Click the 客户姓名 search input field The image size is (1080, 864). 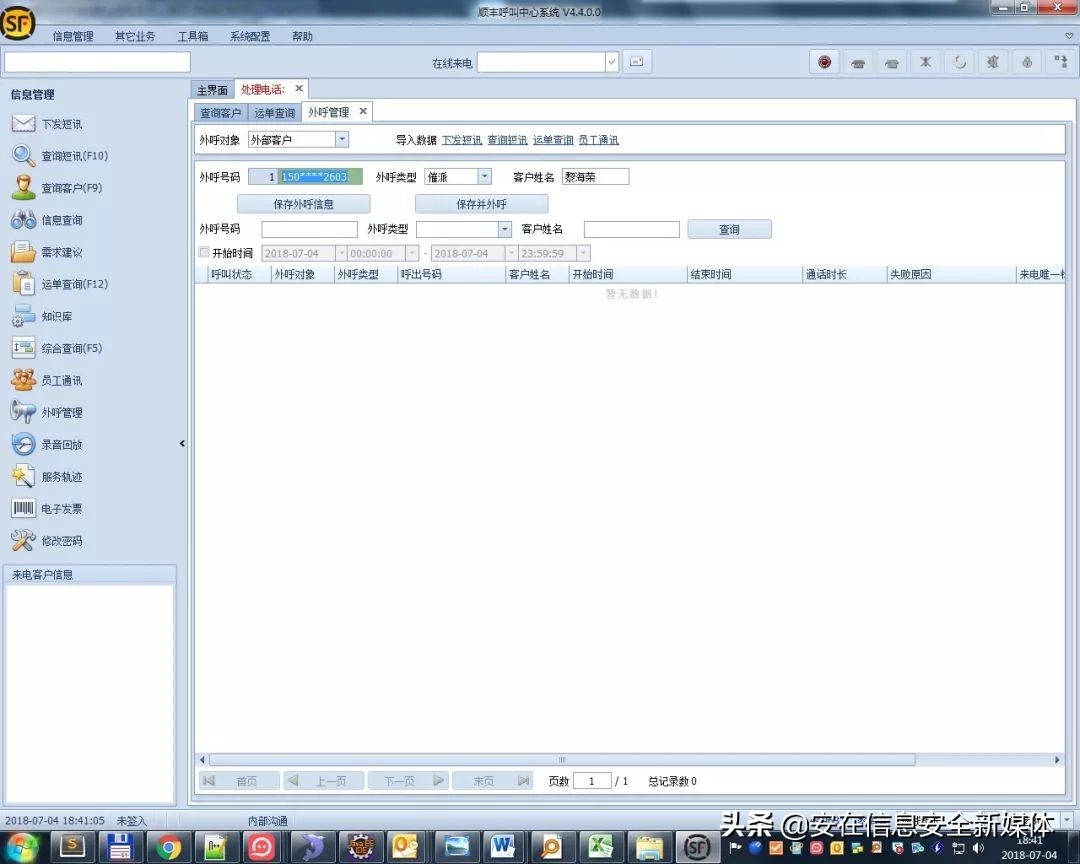coord(631,230)
